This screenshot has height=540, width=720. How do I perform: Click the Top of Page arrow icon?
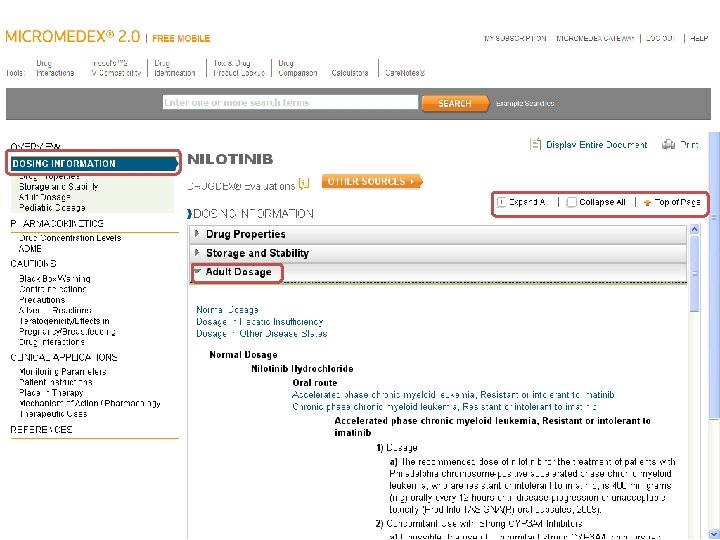pos(647,202)
